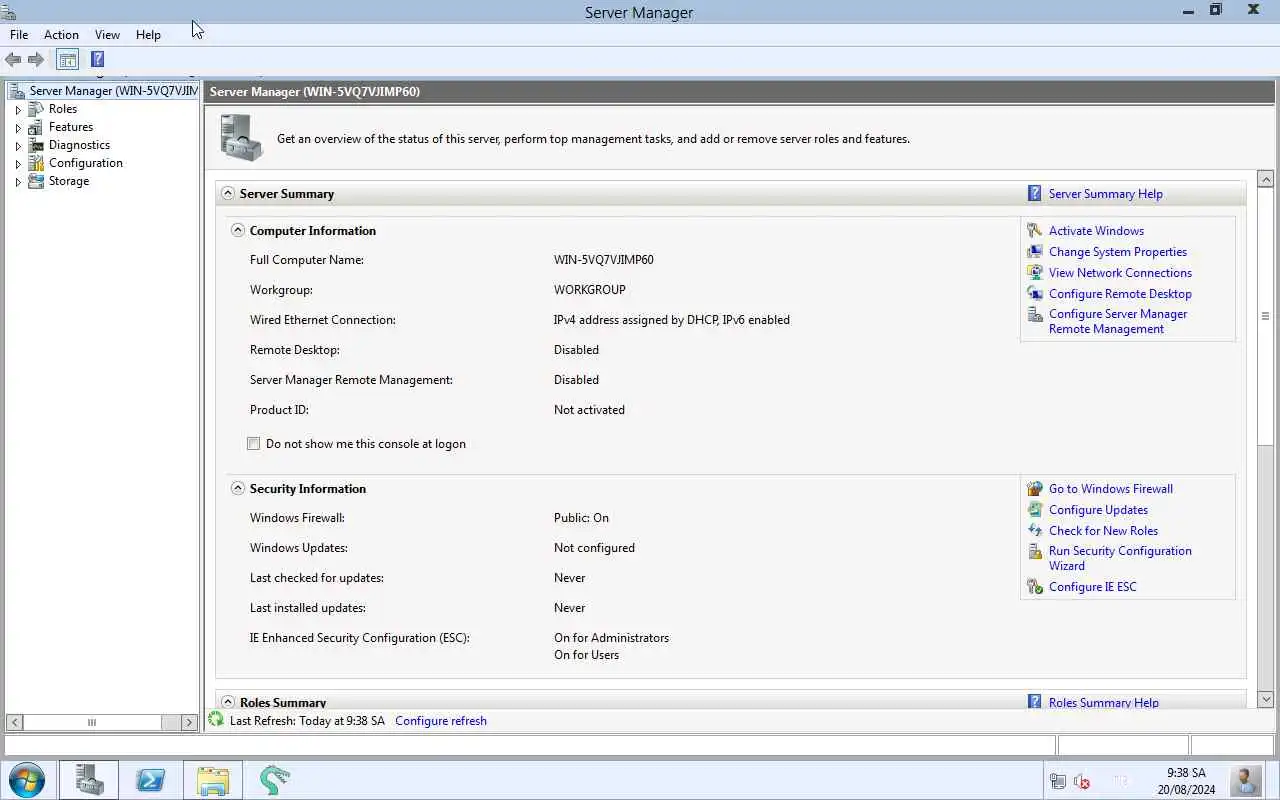Click the Configure Remote Desktop link
1280x800 pixels.
[x=1120, y=294]
